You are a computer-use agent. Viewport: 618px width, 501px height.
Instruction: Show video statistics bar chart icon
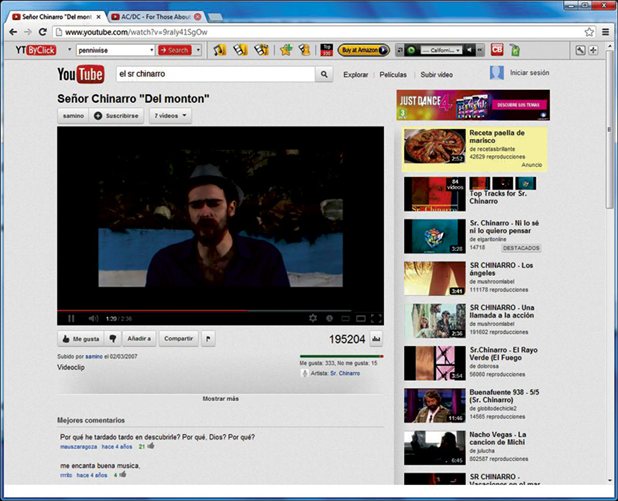tap(376, 339)
